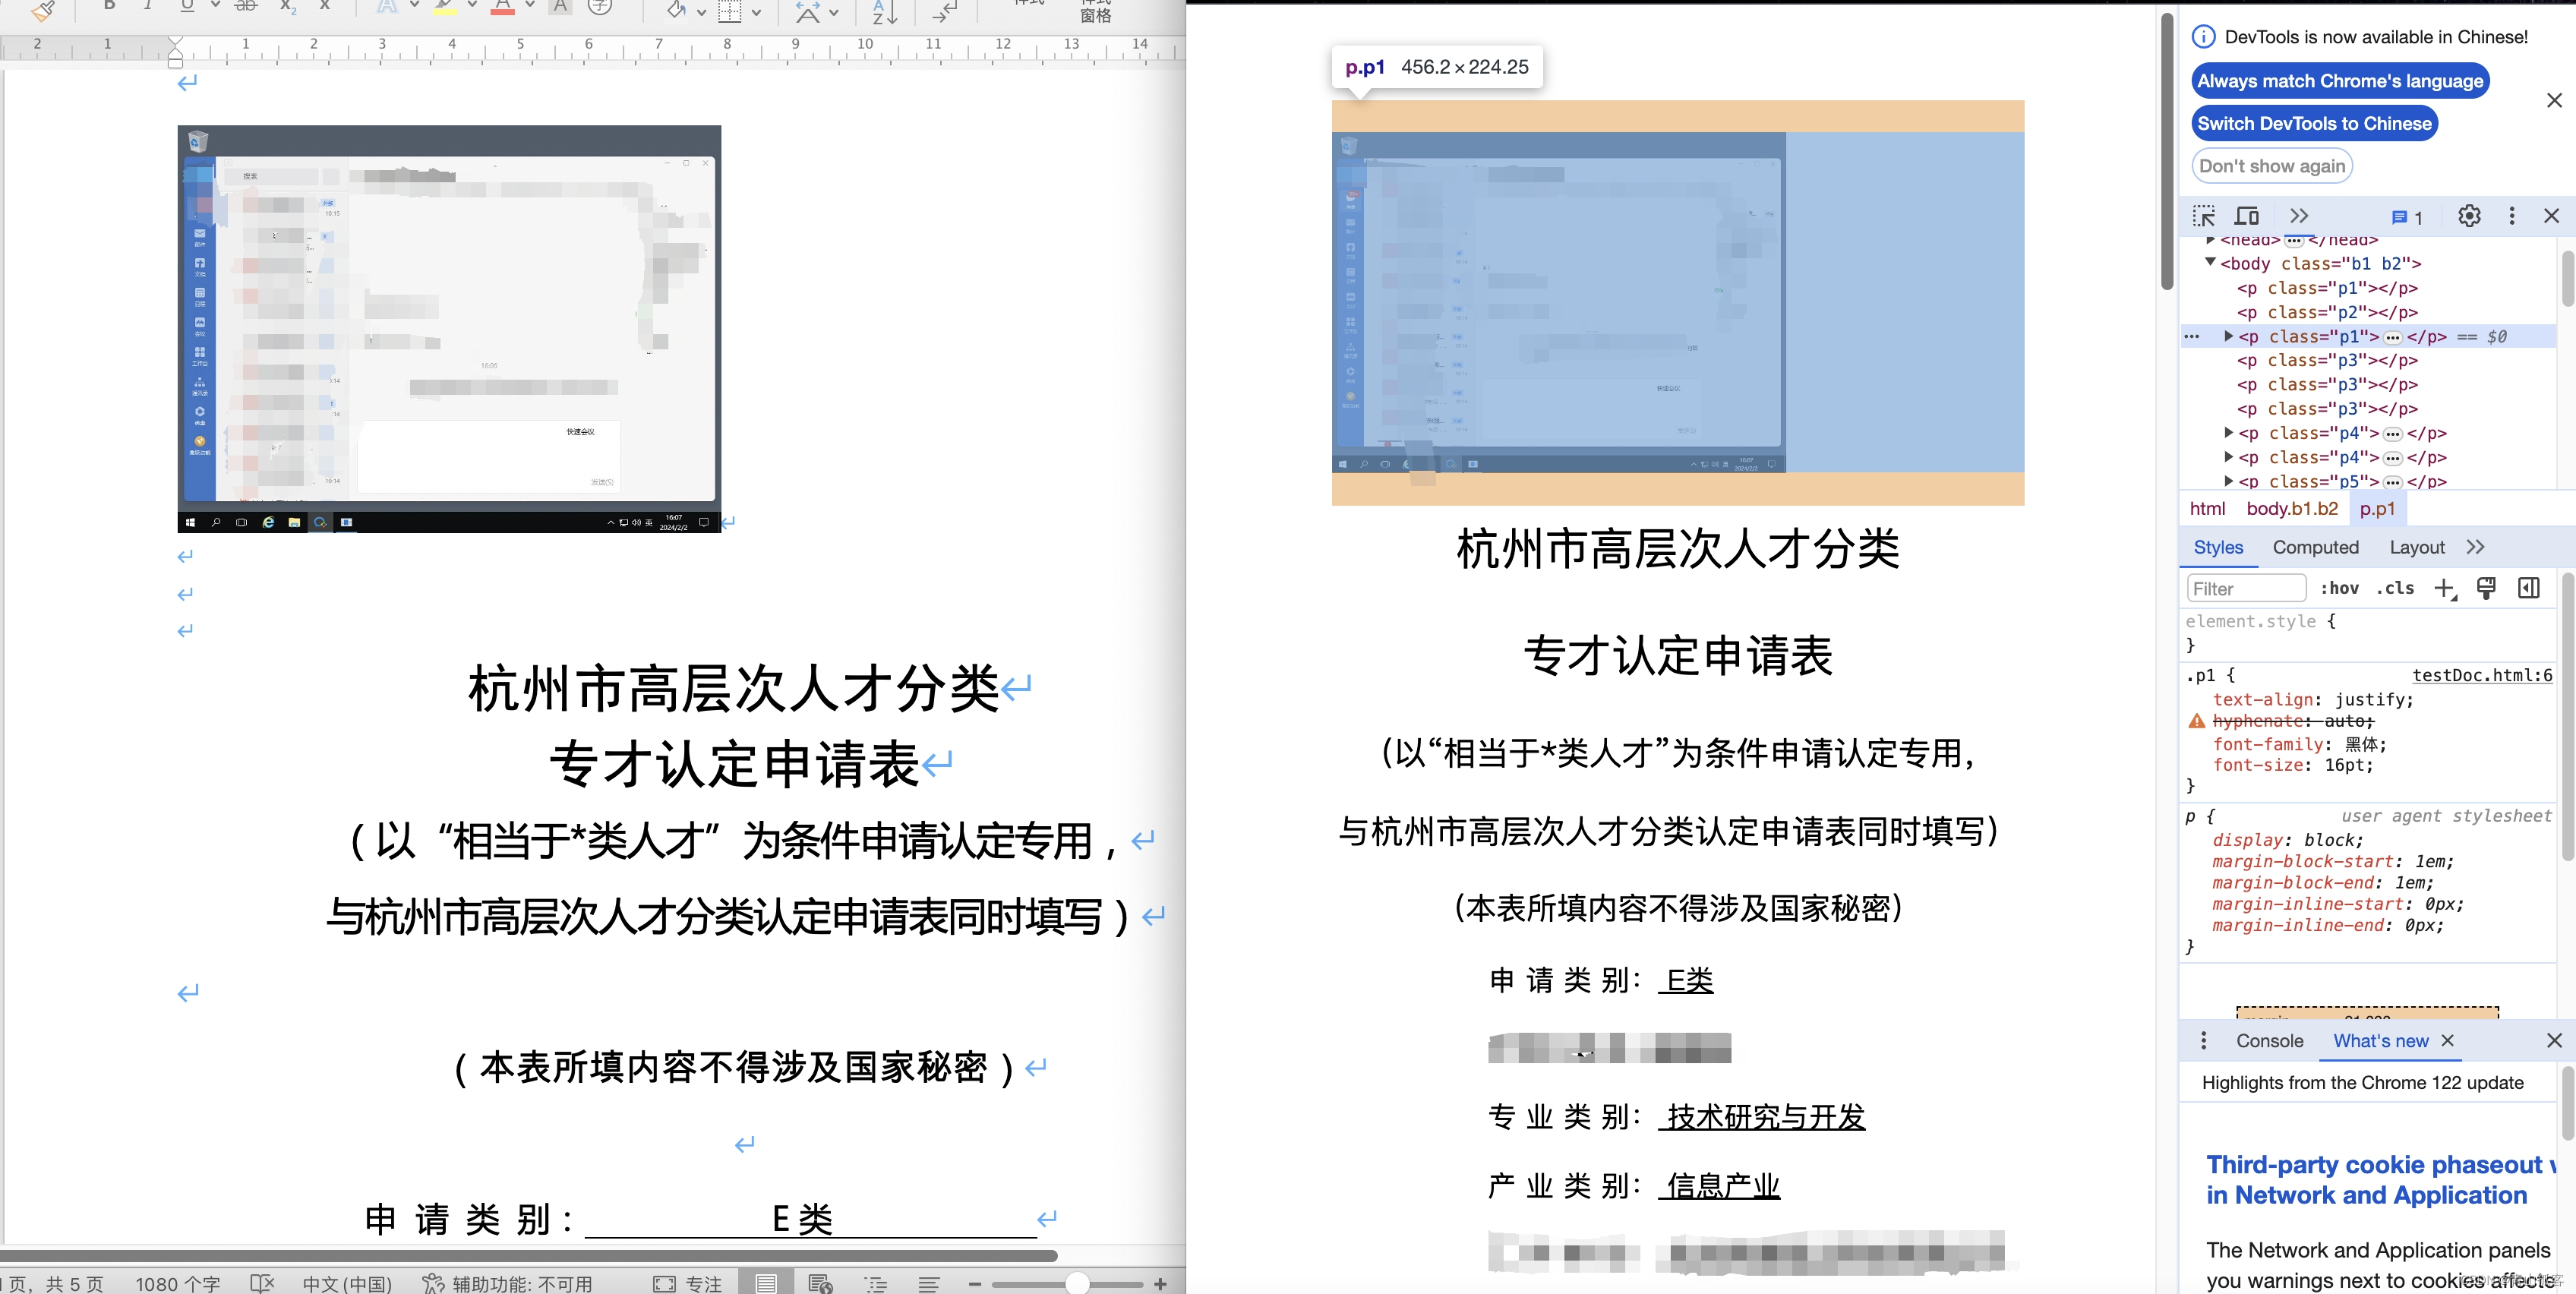Image resolution: width=2576 pixels, height=1294 pixels.
Task: Activate the inspect element picker
Action: [x=2203, y=216]
